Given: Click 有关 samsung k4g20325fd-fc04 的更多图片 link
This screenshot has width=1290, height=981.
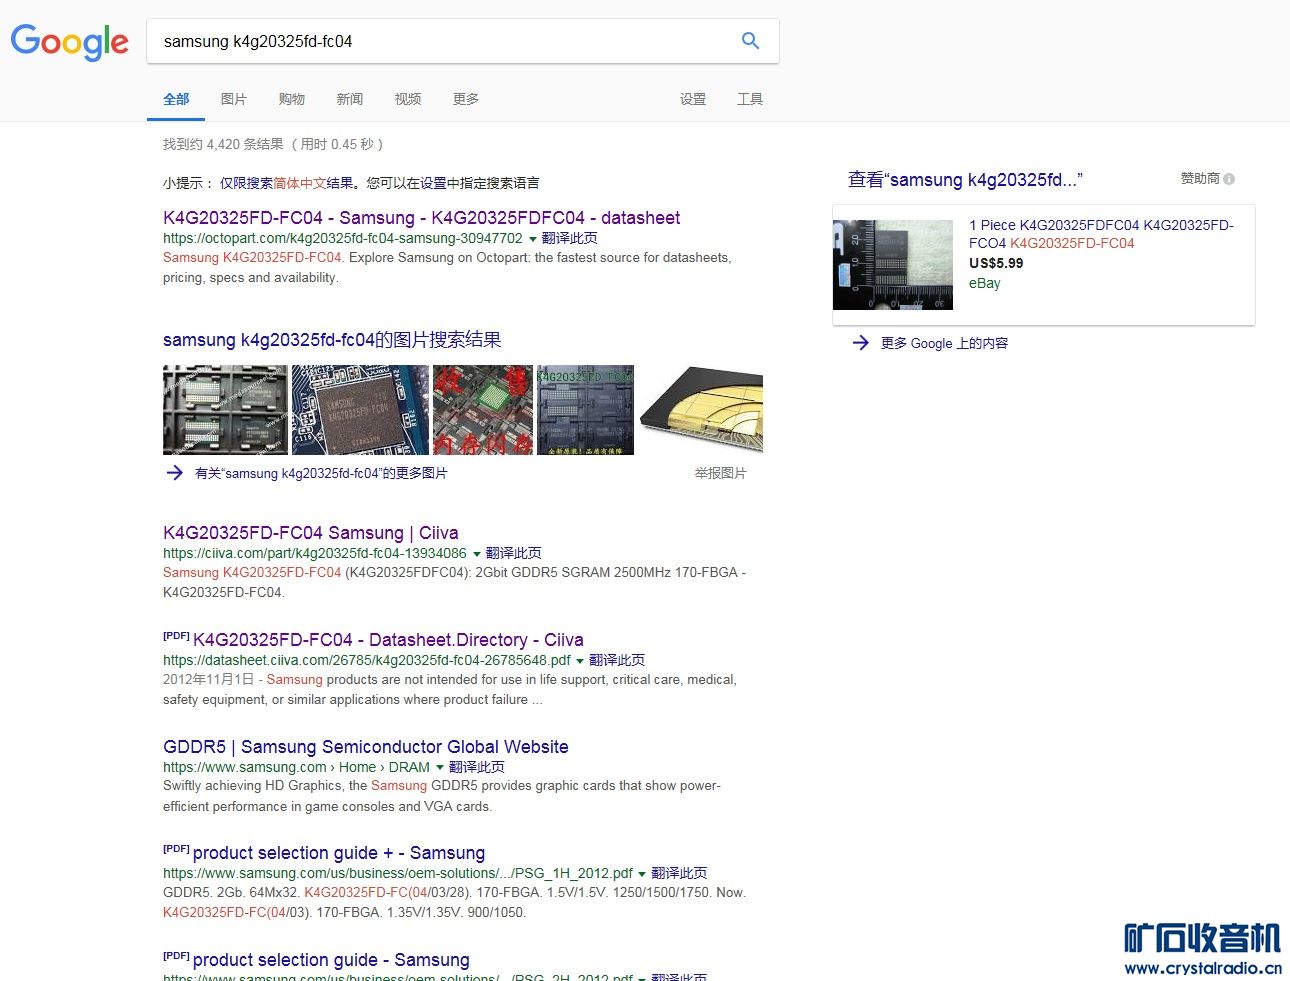Looking at the screenshot, I should click(321, 473).
